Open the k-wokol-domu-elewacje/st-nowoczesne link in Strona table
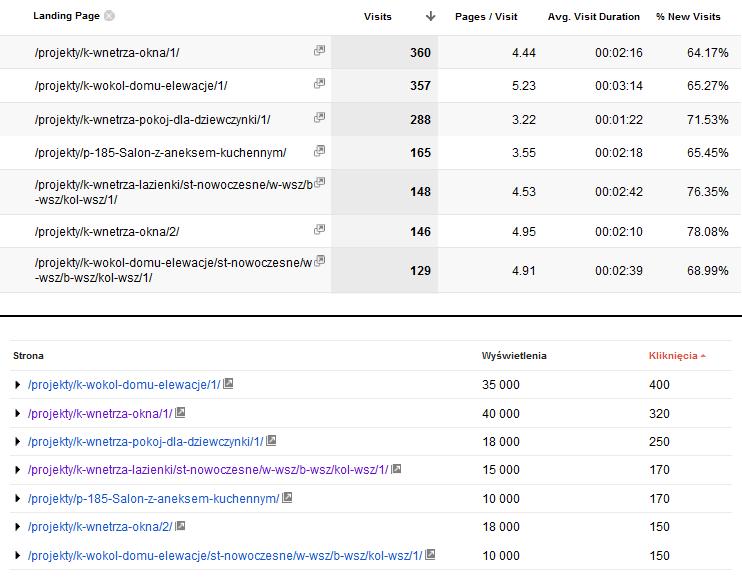742x579 pixels. click(x=225, y=555)
